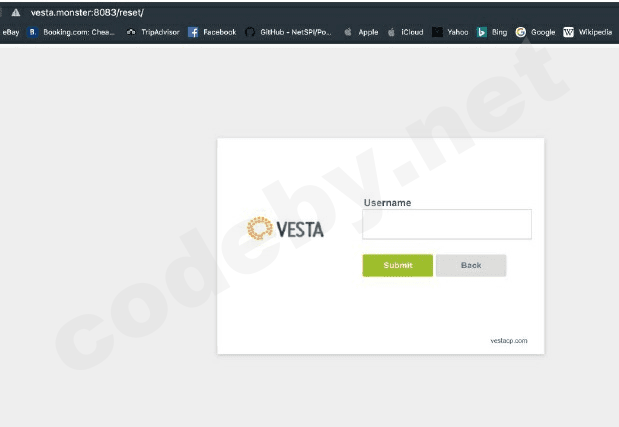Open the iCloud bookmark label
The image size is (619, 427).
tap(412, 32)
